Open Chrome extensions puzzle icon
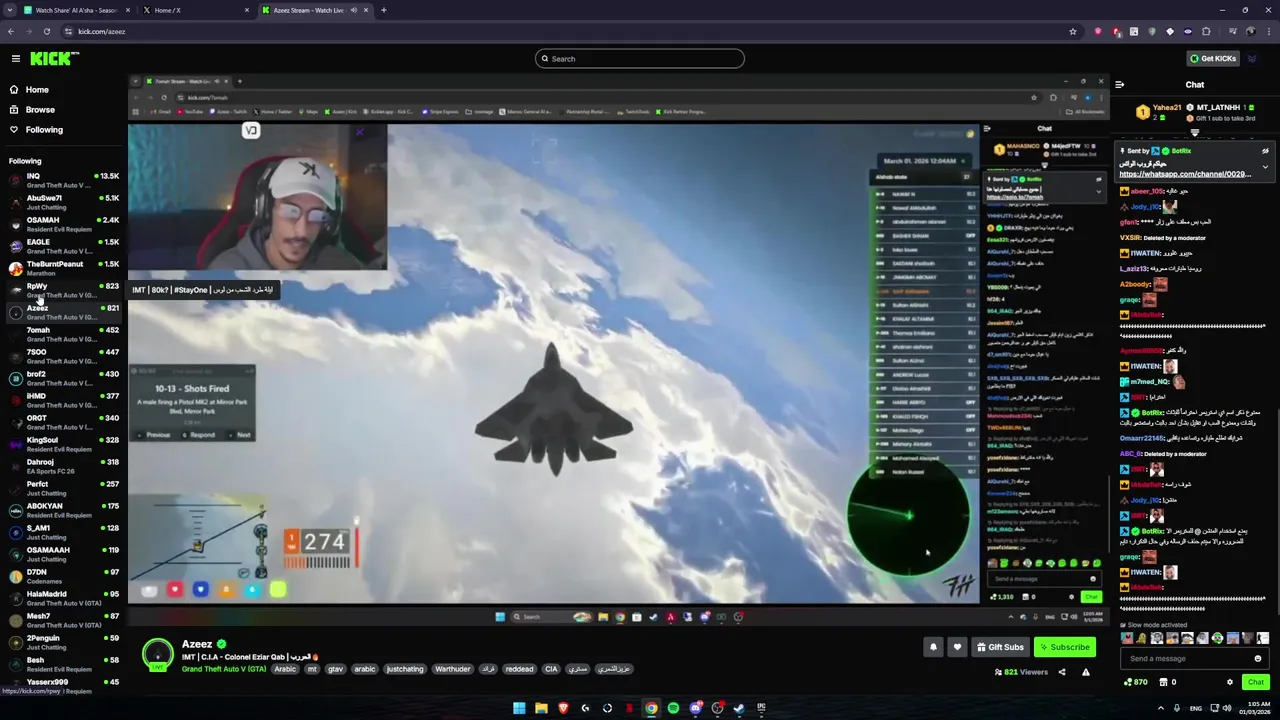This screenshot has width=1280, height=720. (1206, 32)
